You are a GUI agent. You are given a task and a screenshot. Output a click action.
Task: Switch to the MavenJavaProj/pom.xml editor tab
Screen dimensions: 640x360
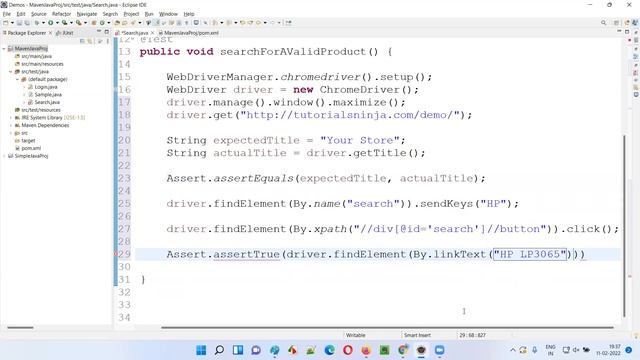coord(188,33)
